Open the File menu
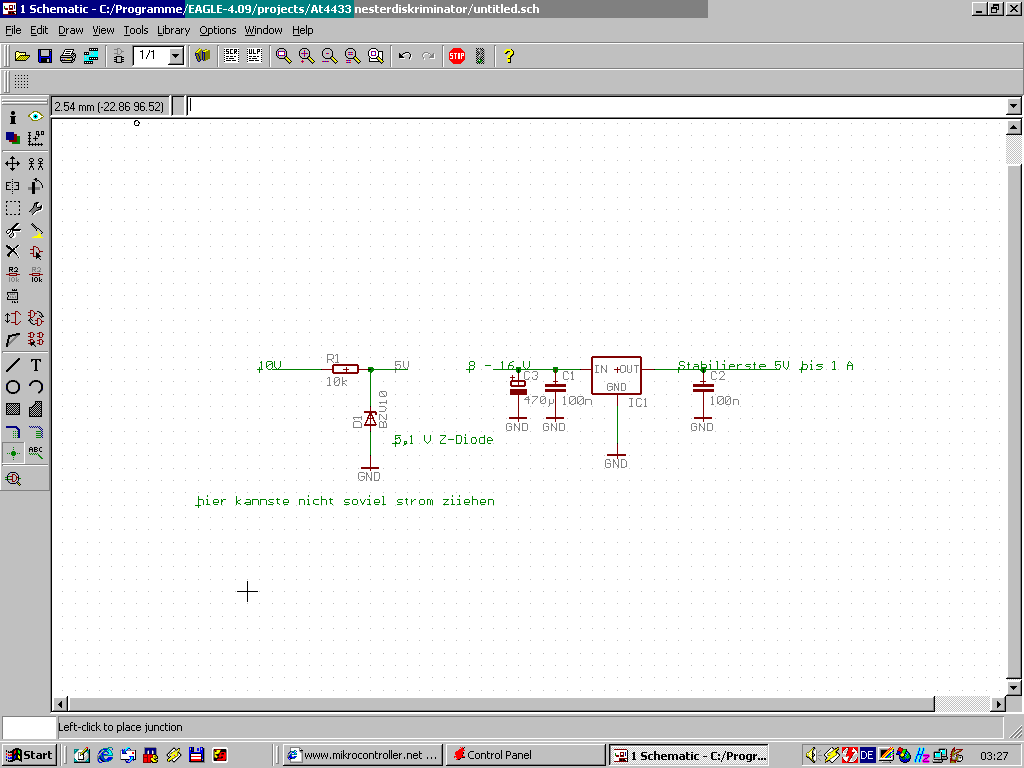The image size is (1024, 768). pos(13,30)
